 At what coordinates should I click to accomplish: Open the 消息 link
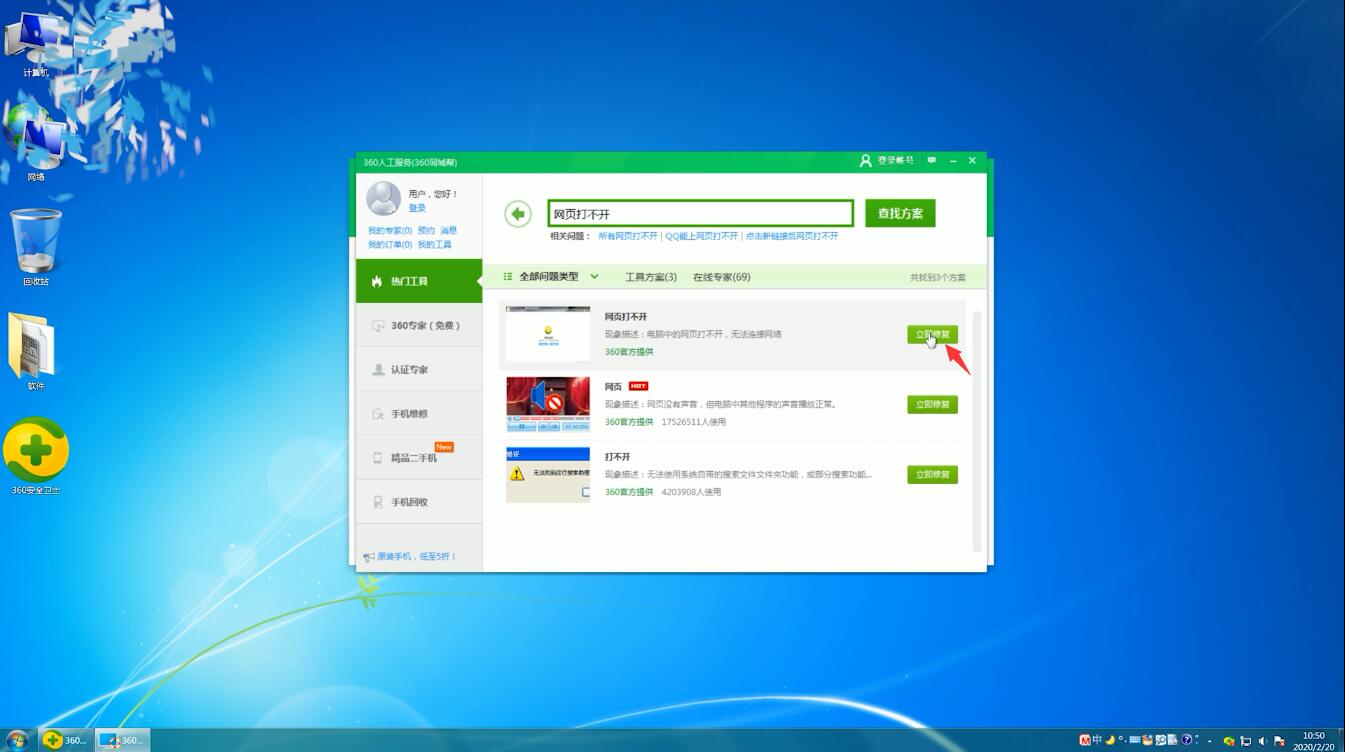448,231
